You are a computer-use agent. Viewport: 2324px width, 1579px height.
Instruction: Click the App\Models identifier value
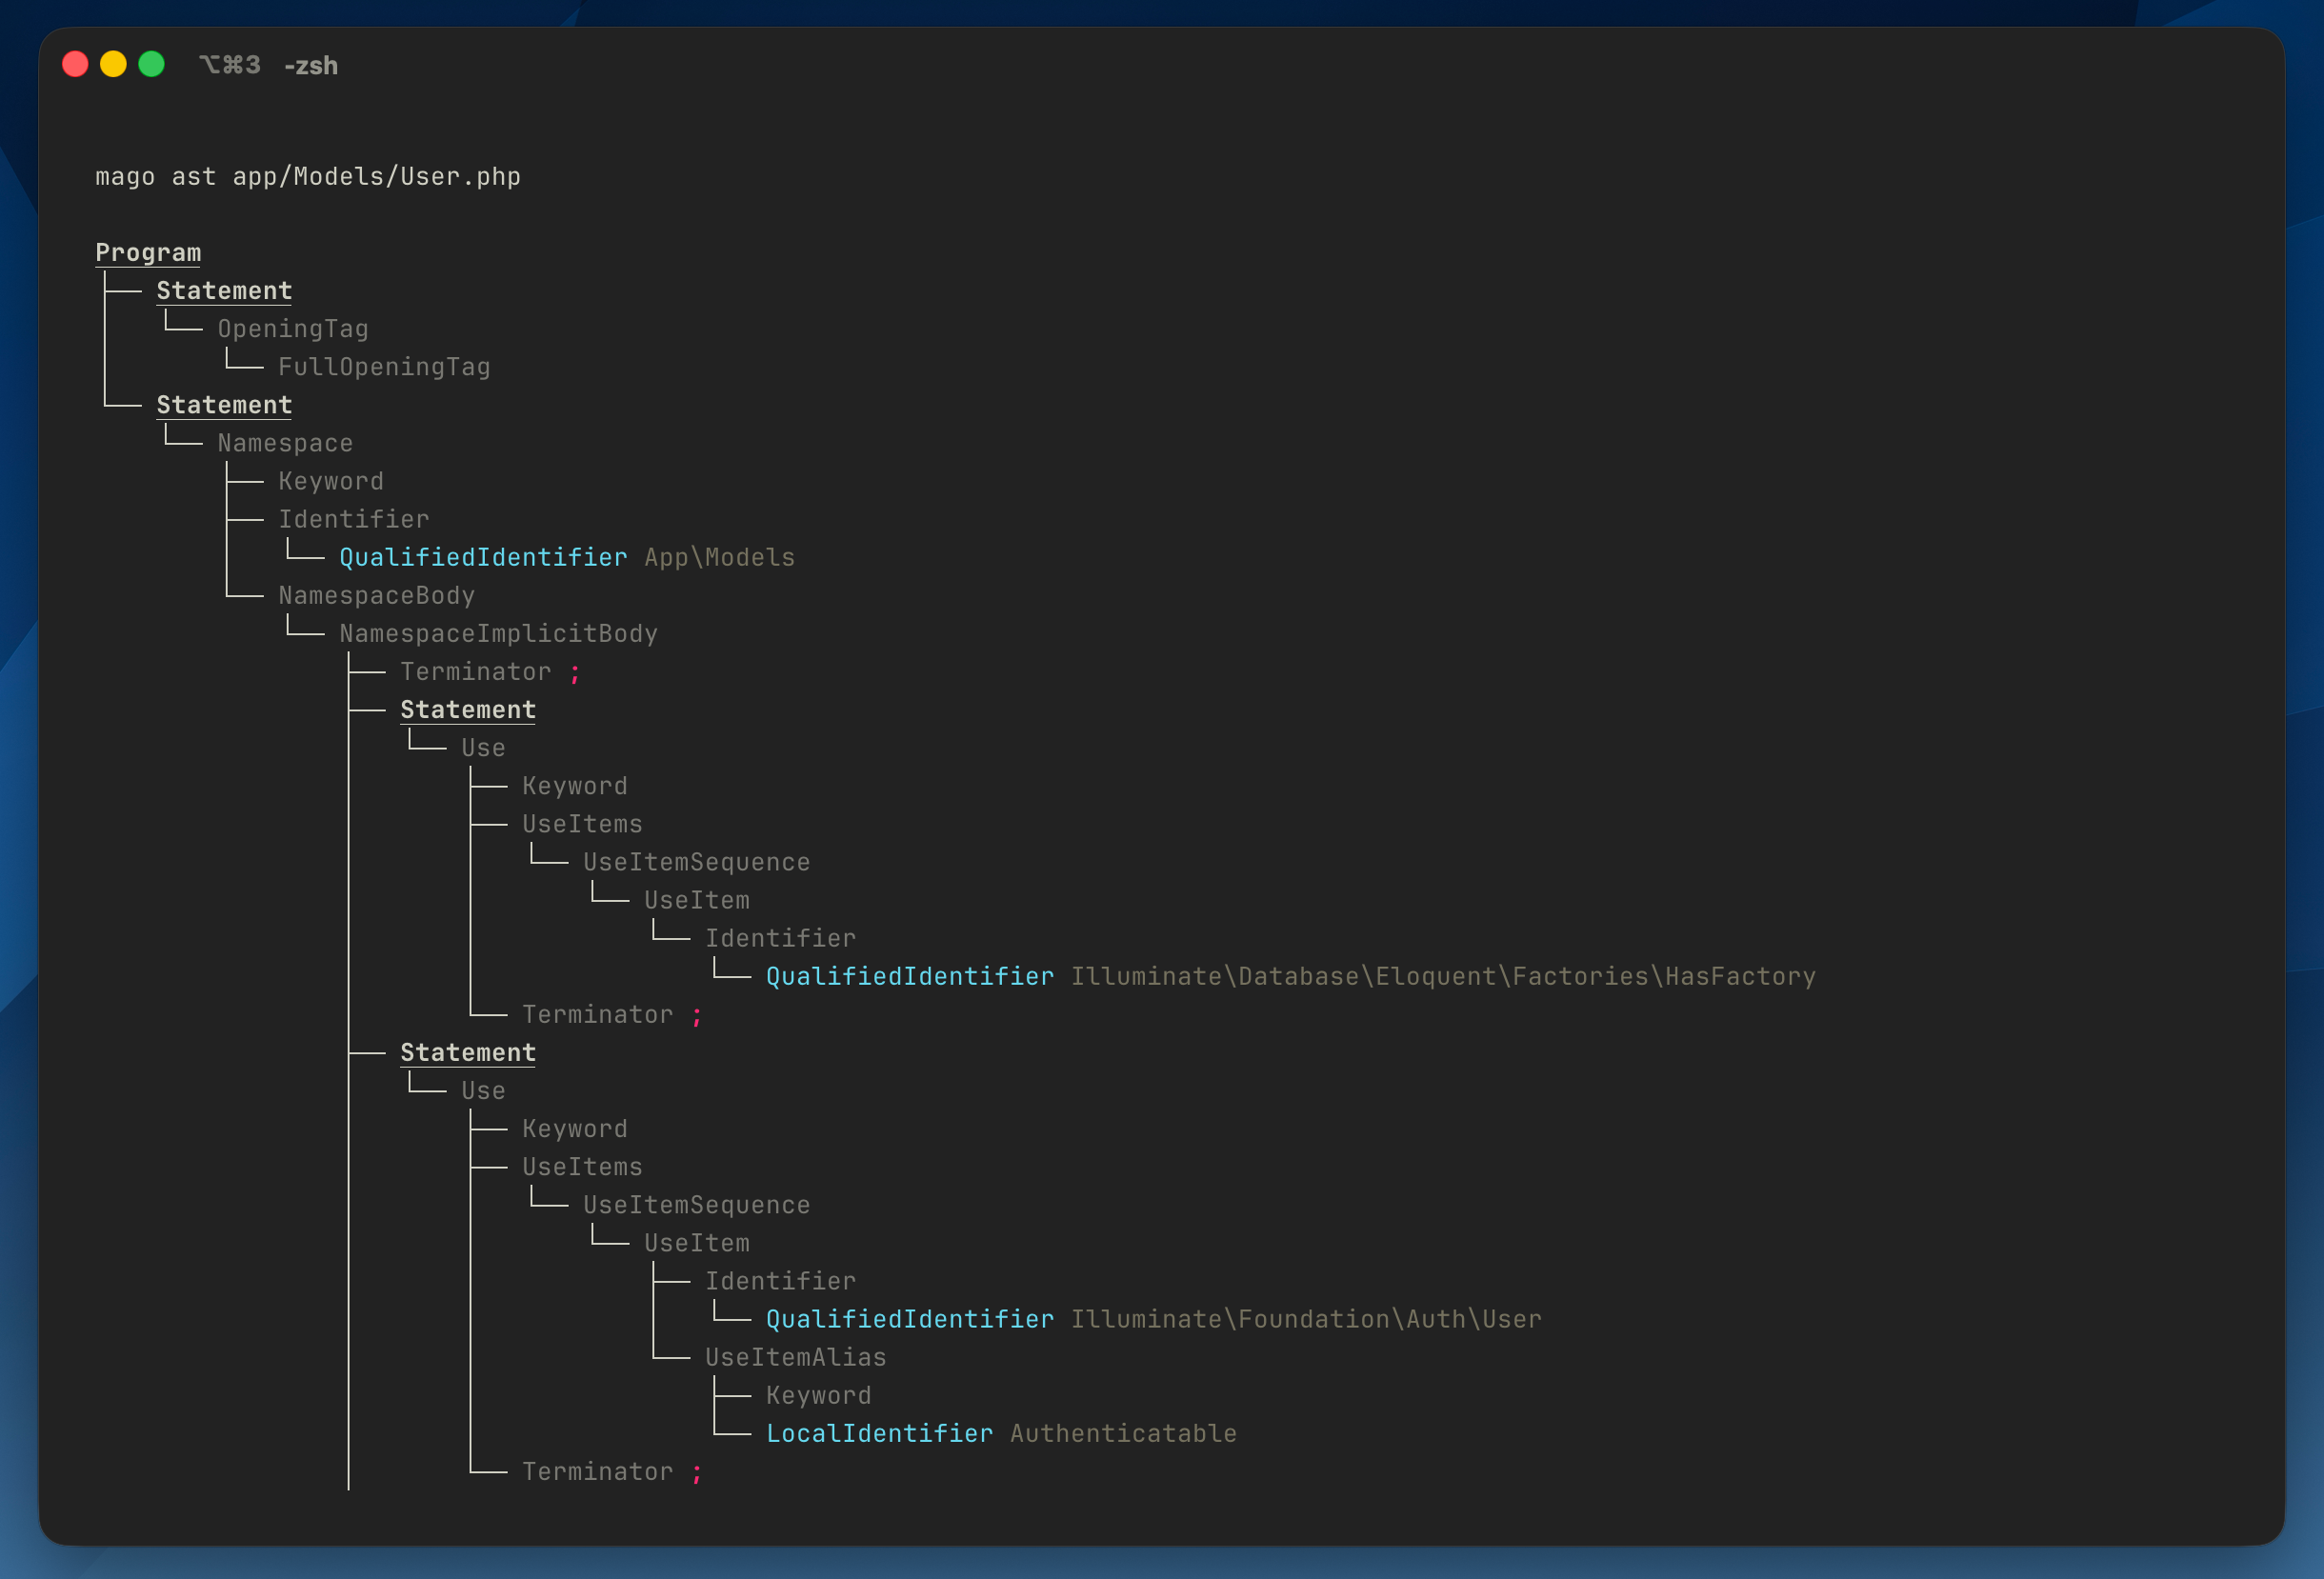[719, 557]
